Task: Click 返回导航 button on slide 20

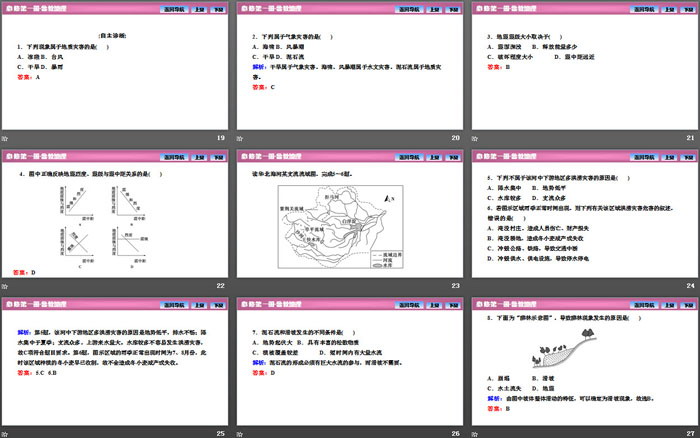Action: pos(409,9)
